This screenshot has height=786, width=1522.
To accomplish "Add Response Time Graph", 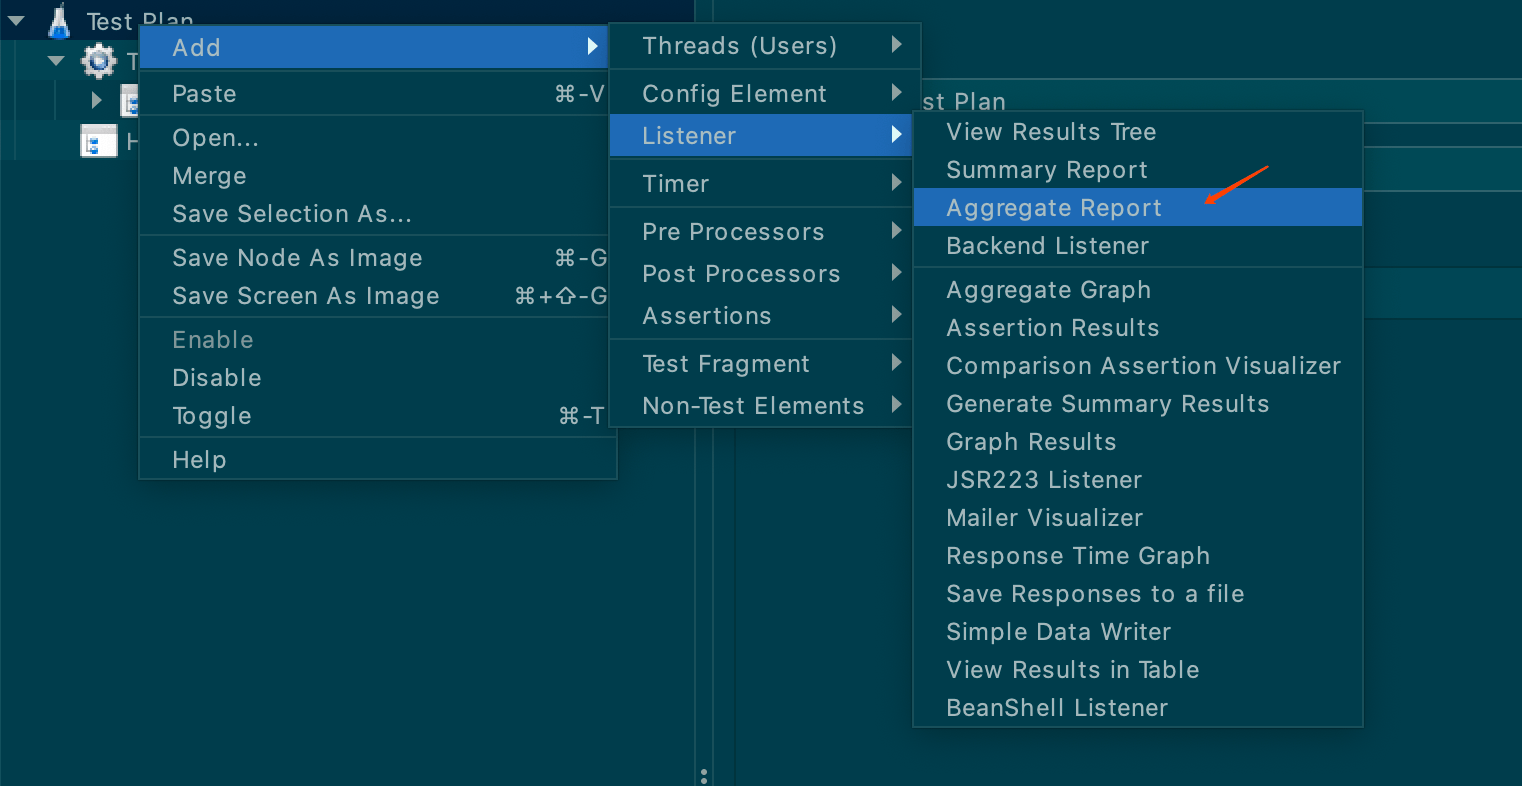I will 1138,556.
